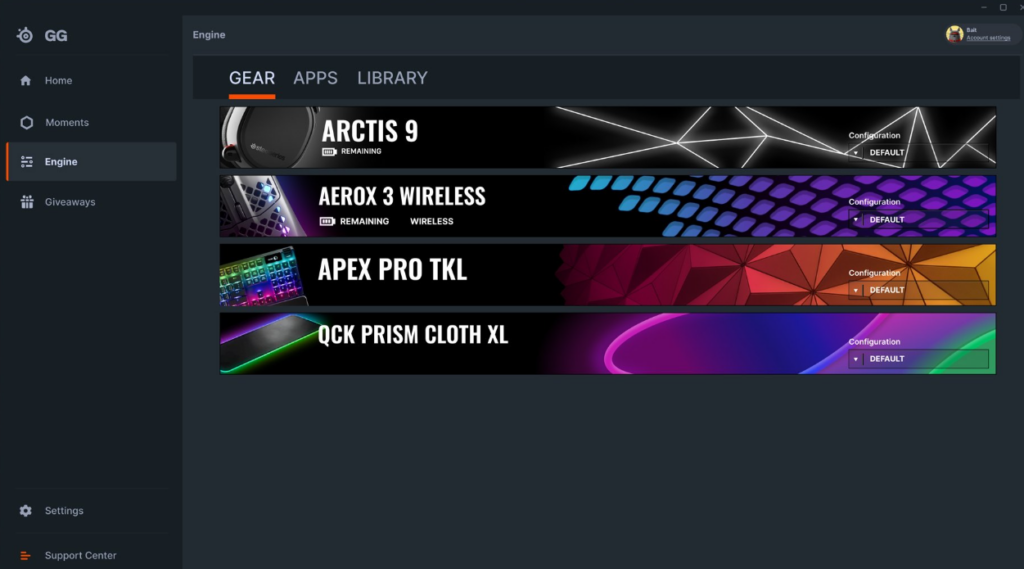Screen dimensions: 1024x569
Task: Open the Giveaways gift icon
Action: point(27,202)
